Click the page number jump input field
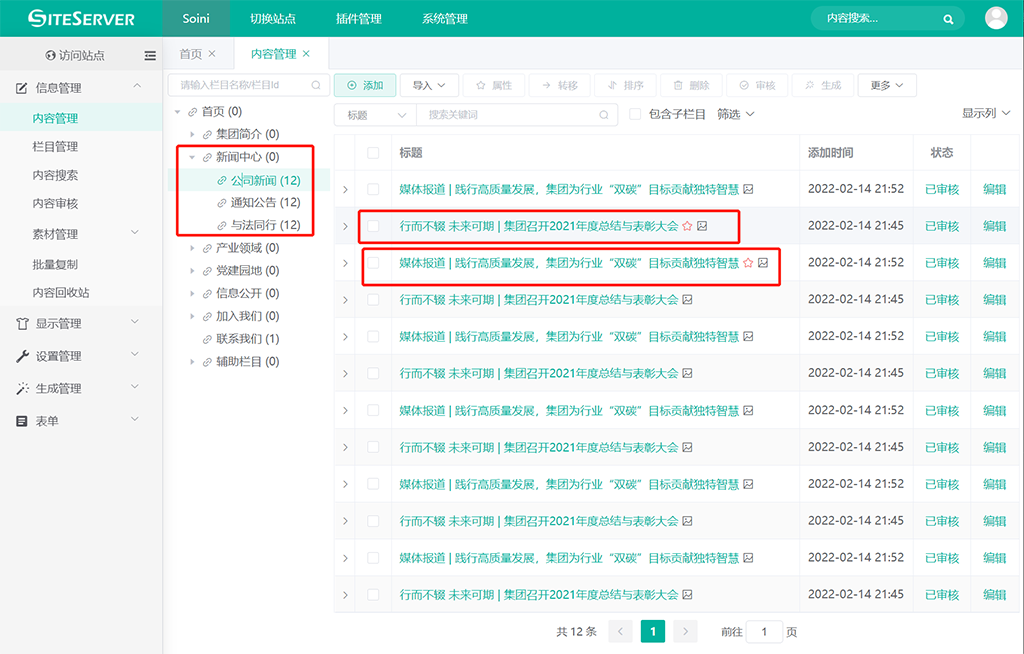Screen dimensions: 1024x654 coord(765,632)
